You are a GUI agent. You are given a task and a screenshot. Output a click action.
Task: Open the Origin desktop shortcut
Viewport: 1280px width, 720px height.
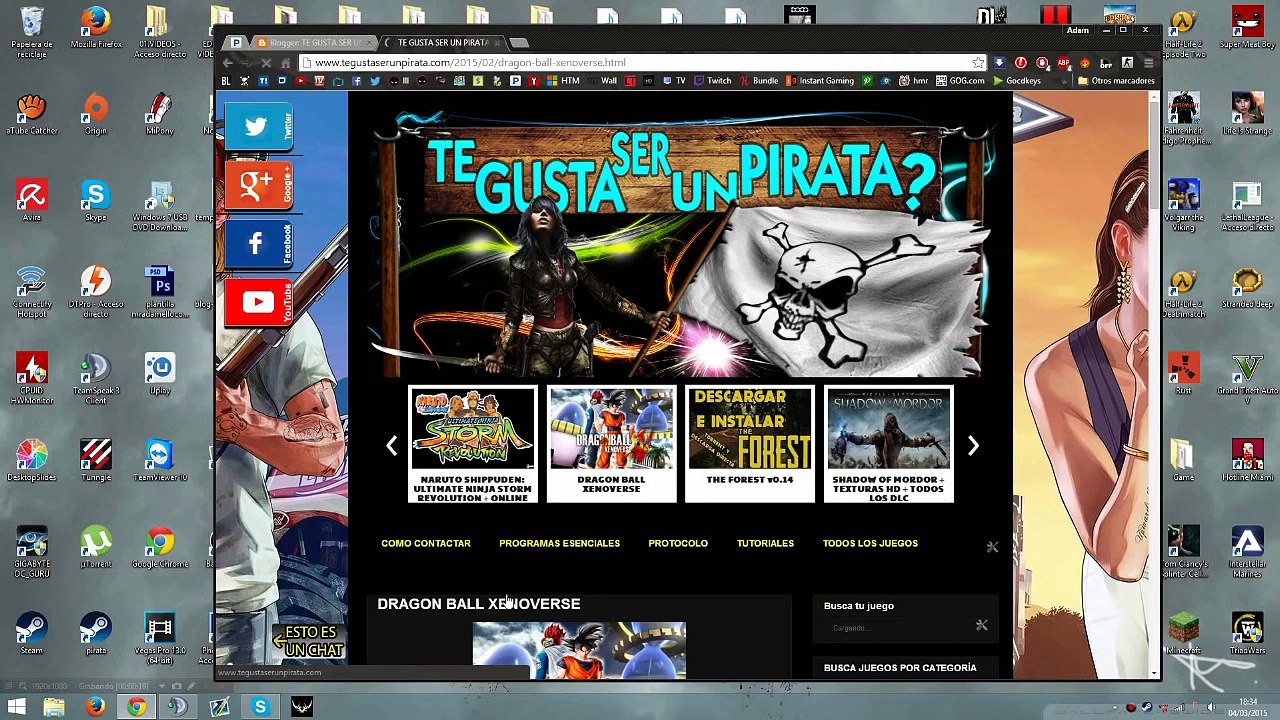[x=96, y=114]
